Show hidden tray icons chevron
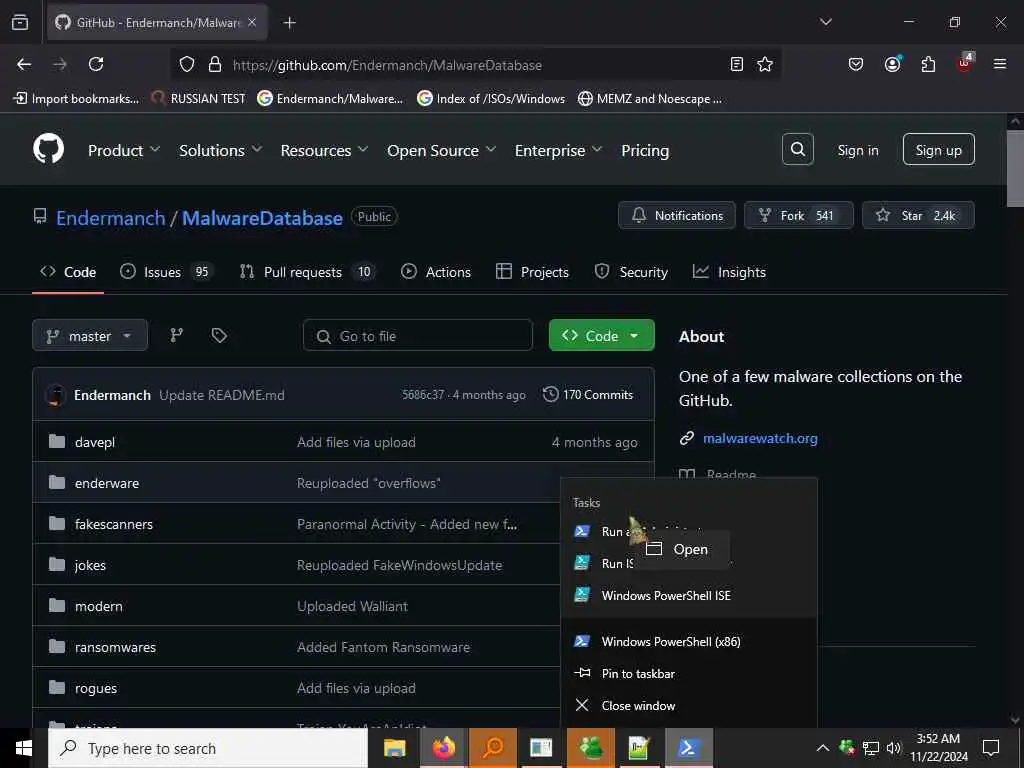This screenshot has width=1024, height=768. [x=823, y=748]
